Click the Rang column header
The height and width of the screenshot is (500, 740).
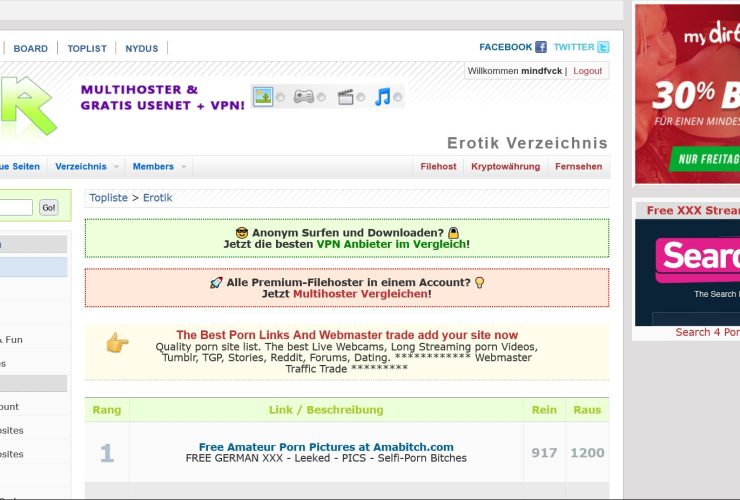(107, 410)
